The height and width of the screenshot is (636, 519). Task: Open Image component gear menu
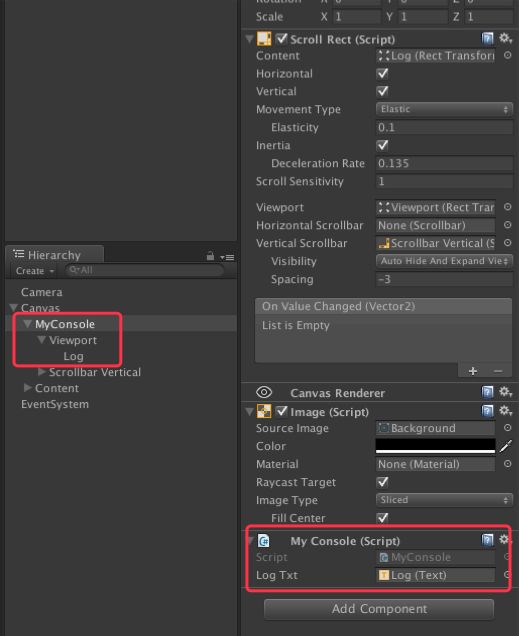click(505, 411)
